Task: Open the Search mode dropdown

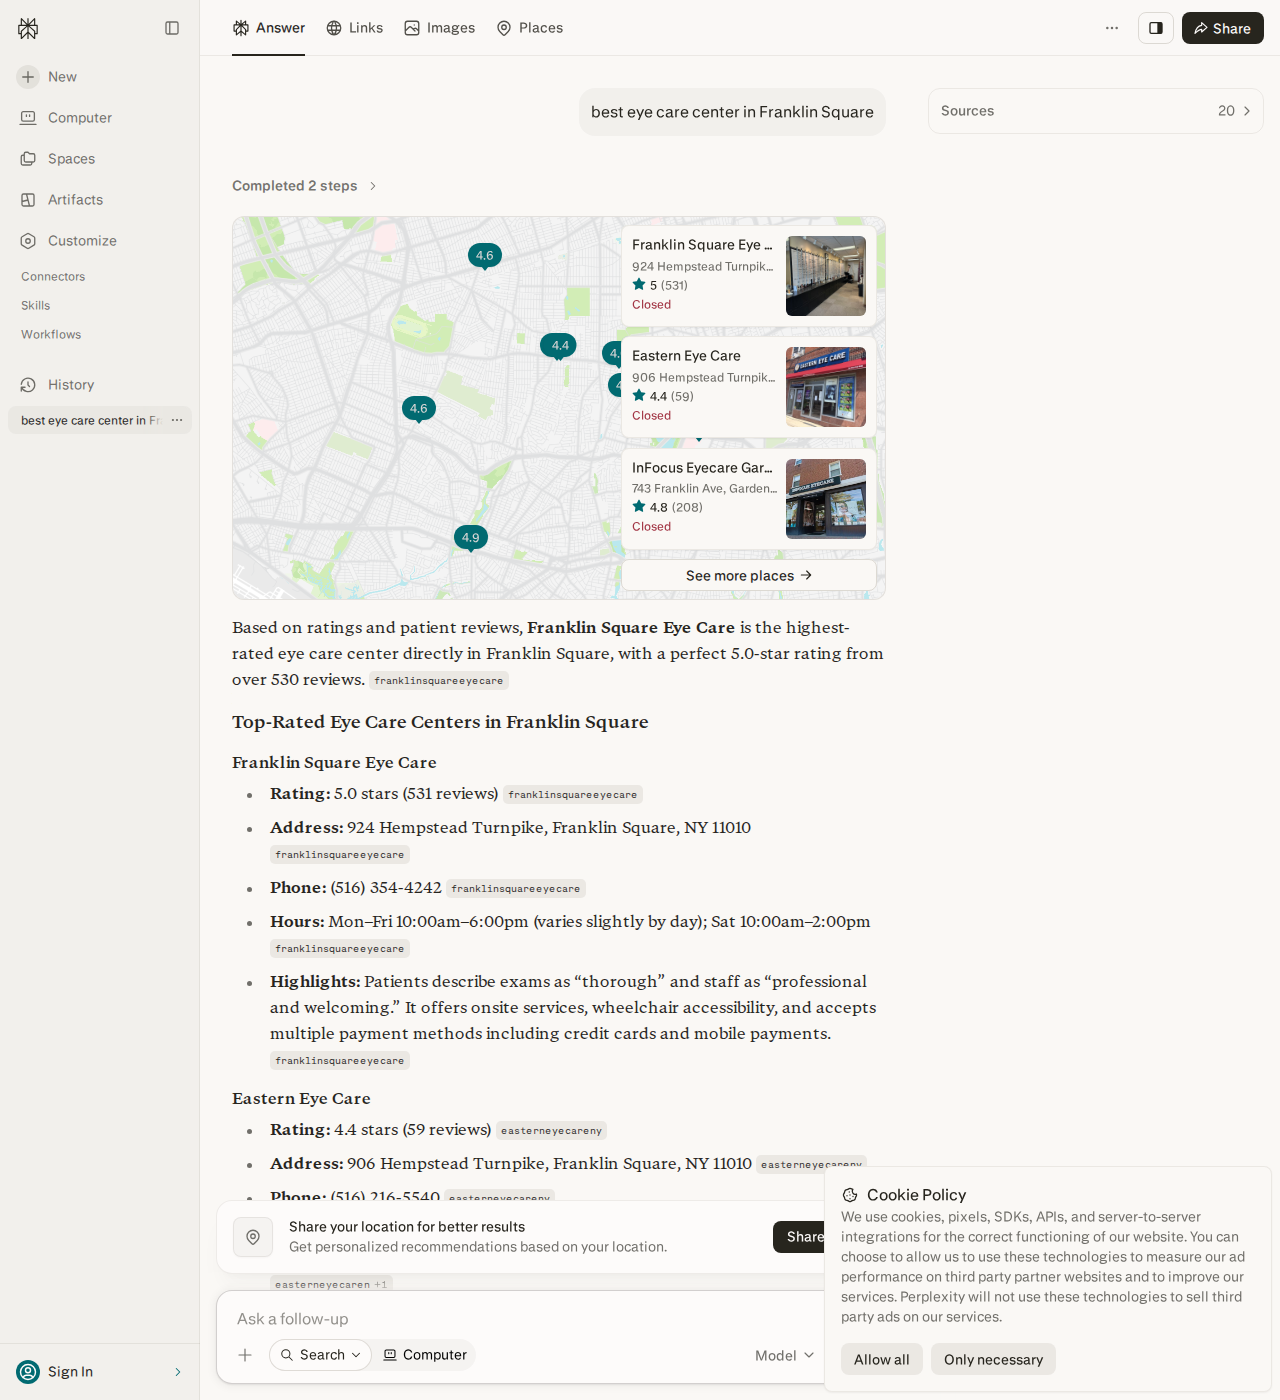Action: pyautogui.click(x=320, y=1355)
